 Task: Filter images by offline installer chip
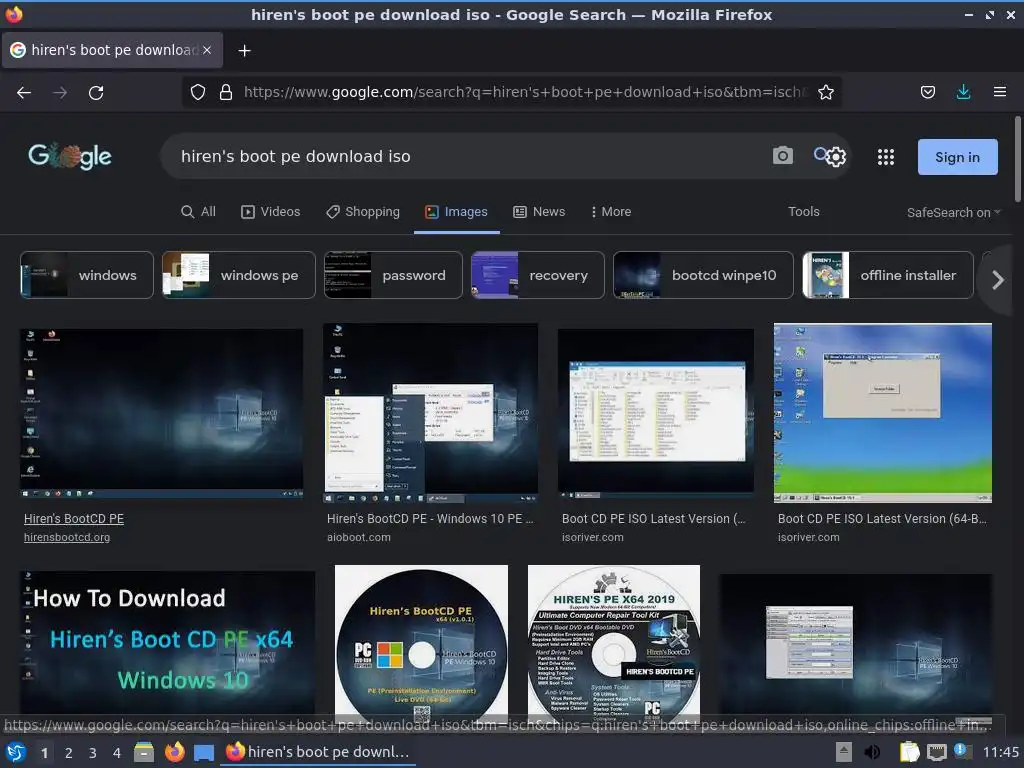(x=888, y=275)
